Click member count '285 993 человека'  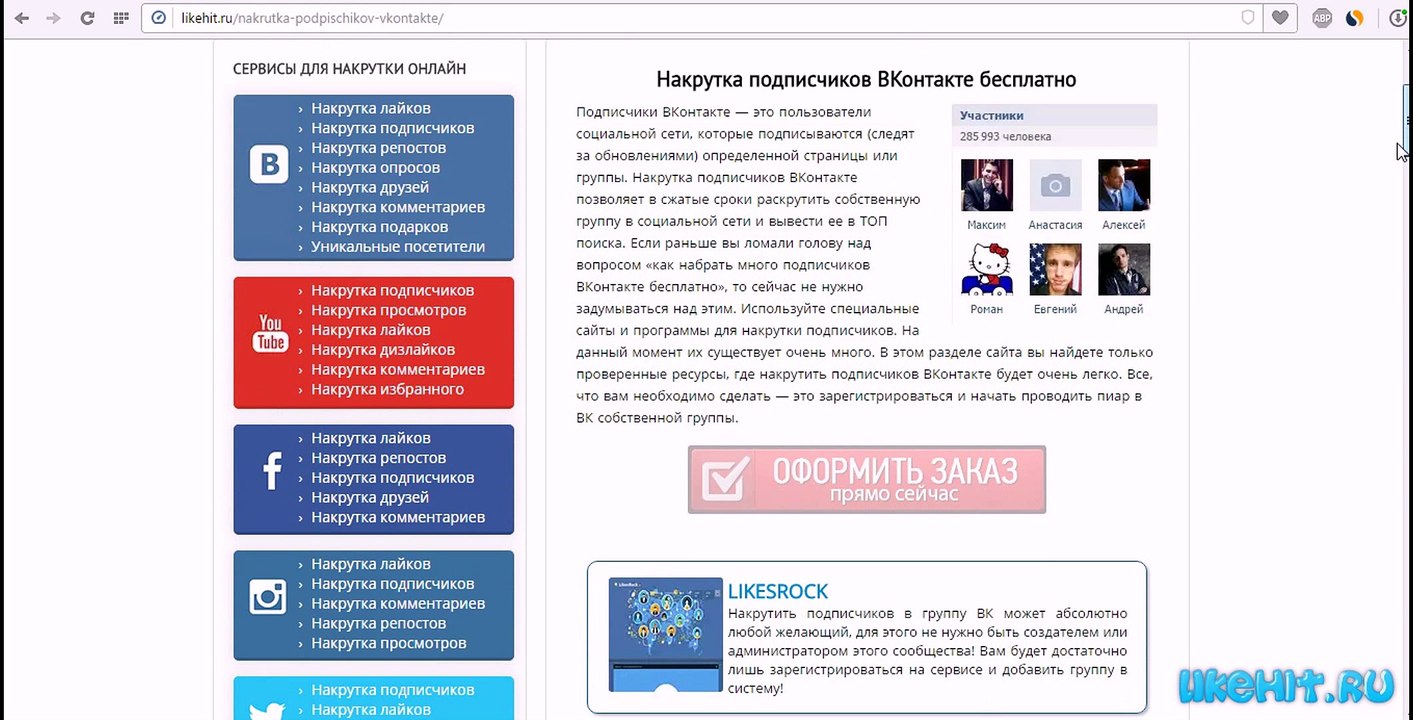coord(1006,137)
